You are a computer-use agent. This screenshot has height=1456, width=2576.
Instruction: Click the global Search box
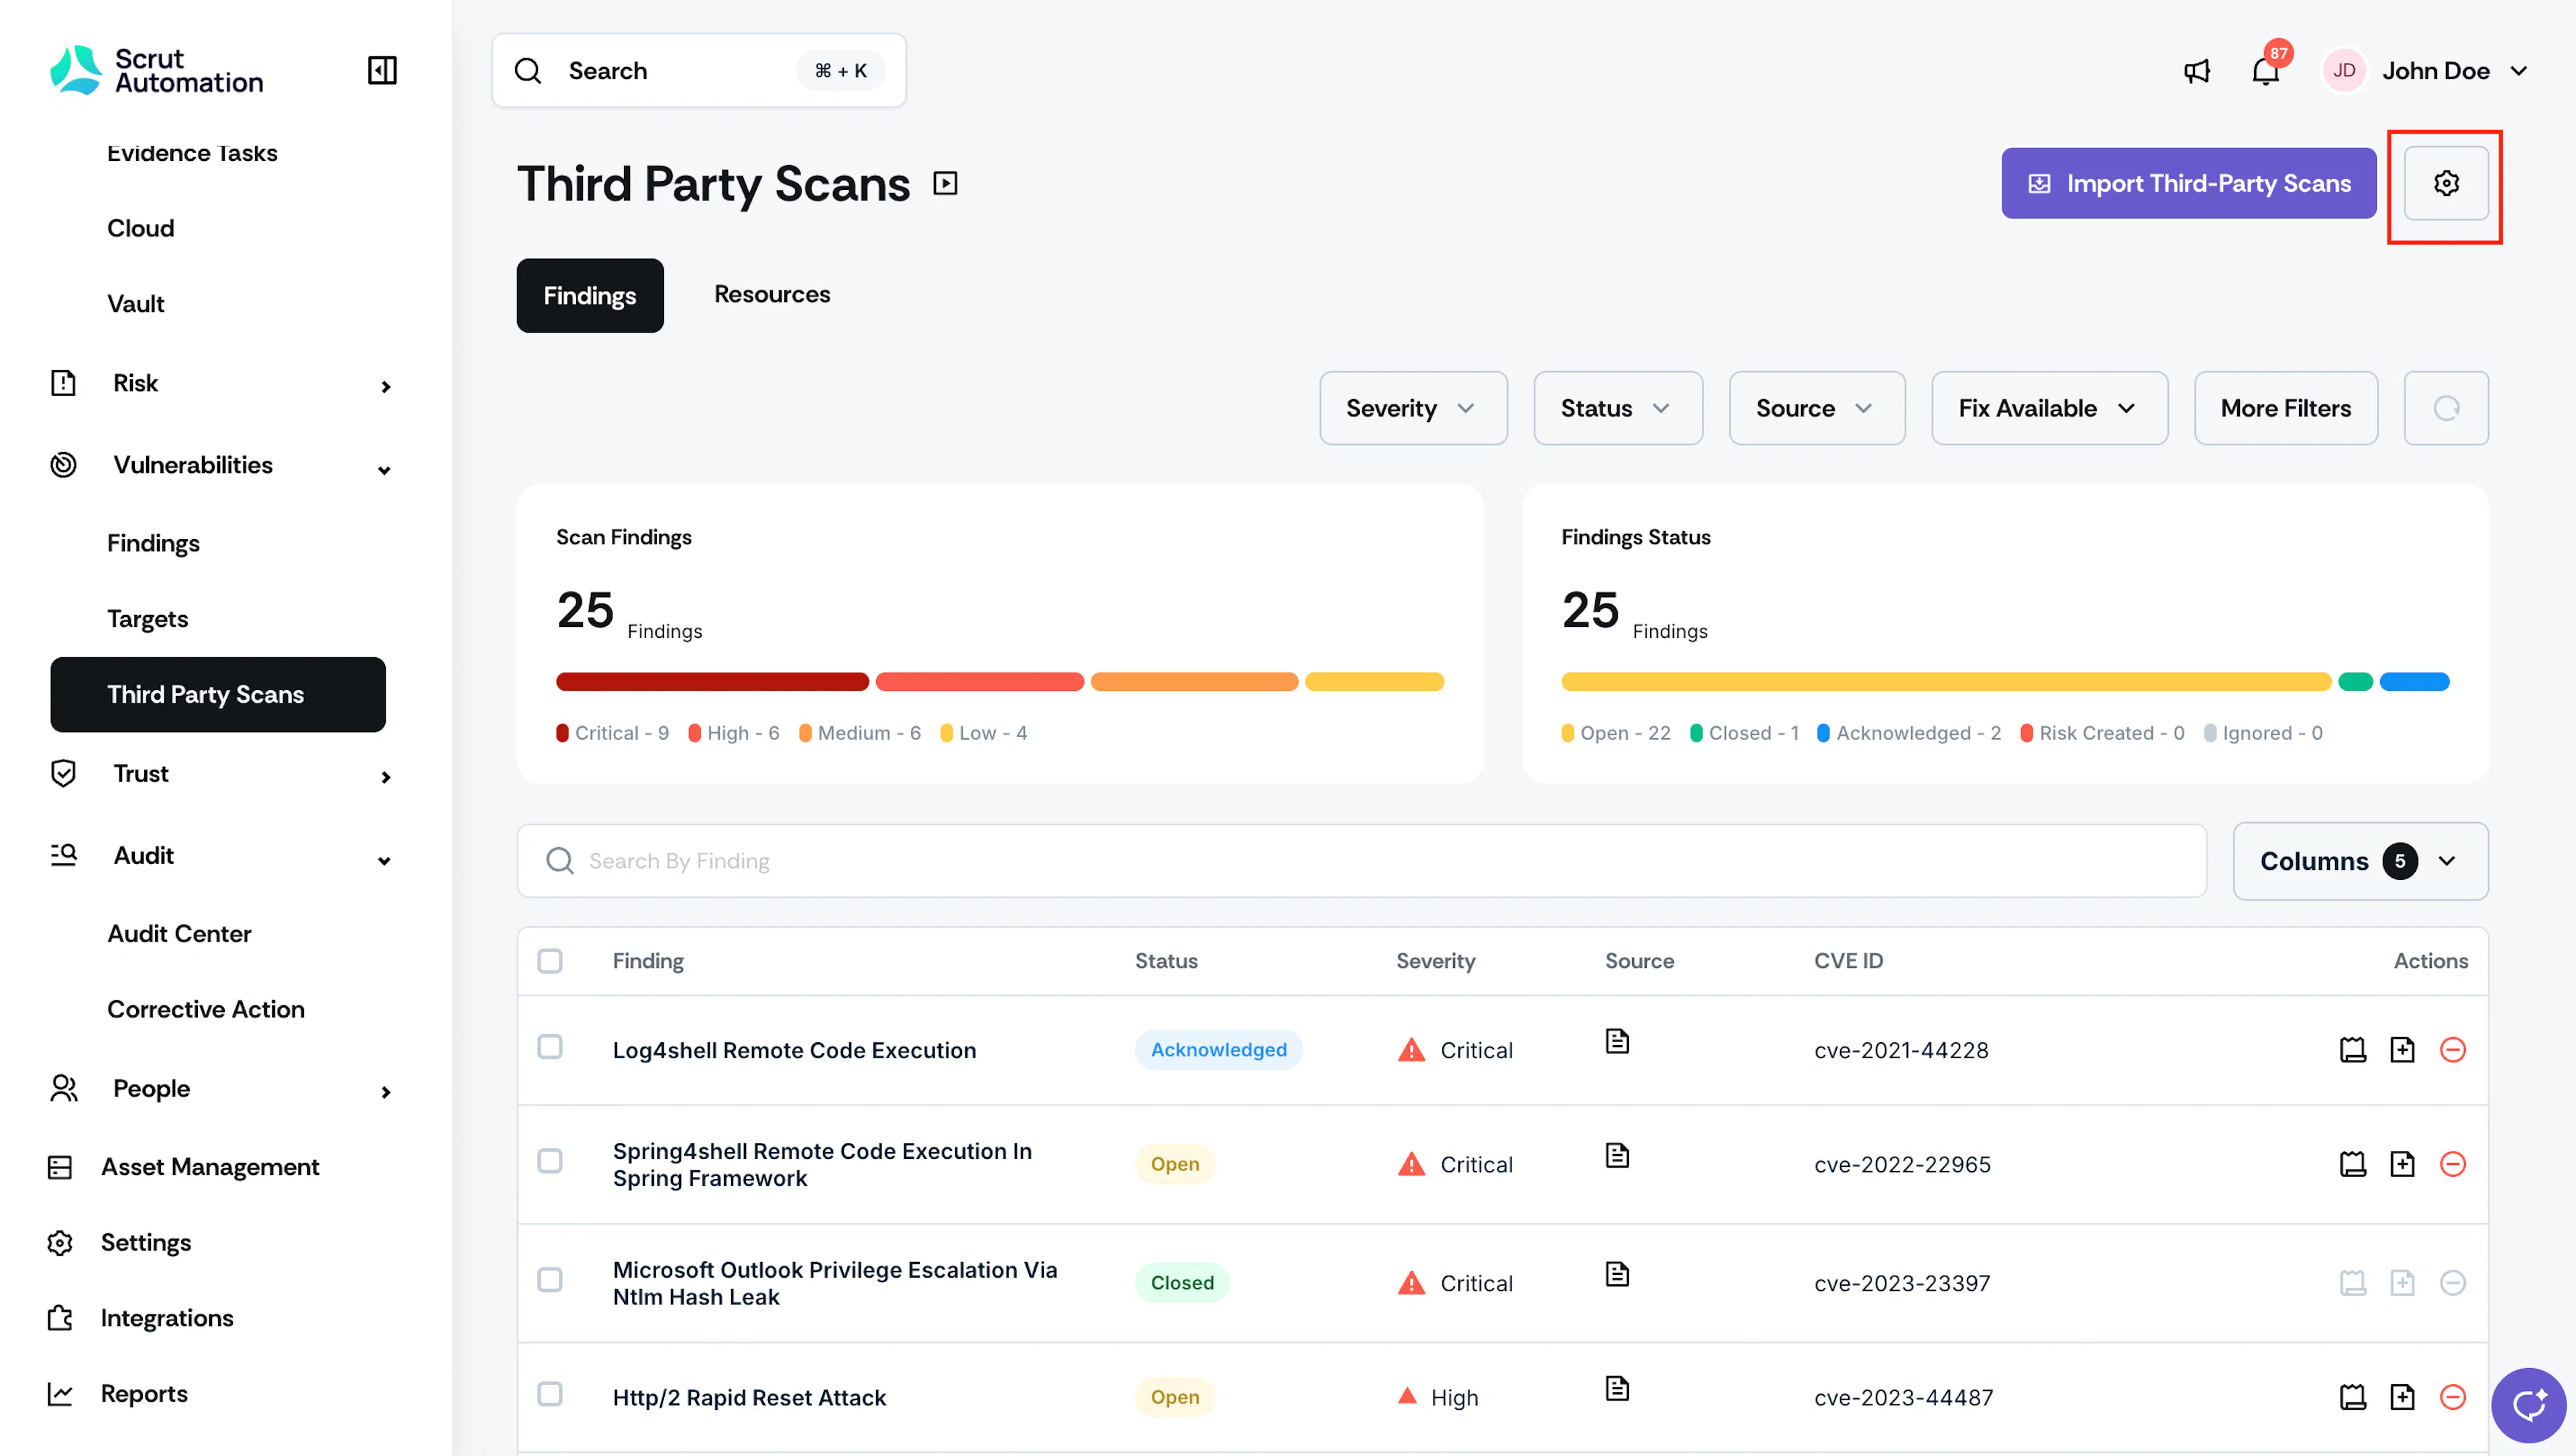(699, 71)
